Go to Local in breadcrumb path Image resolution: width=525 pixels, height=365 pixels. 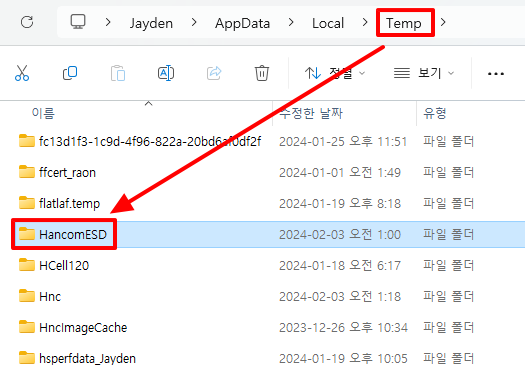click(328, 23)
